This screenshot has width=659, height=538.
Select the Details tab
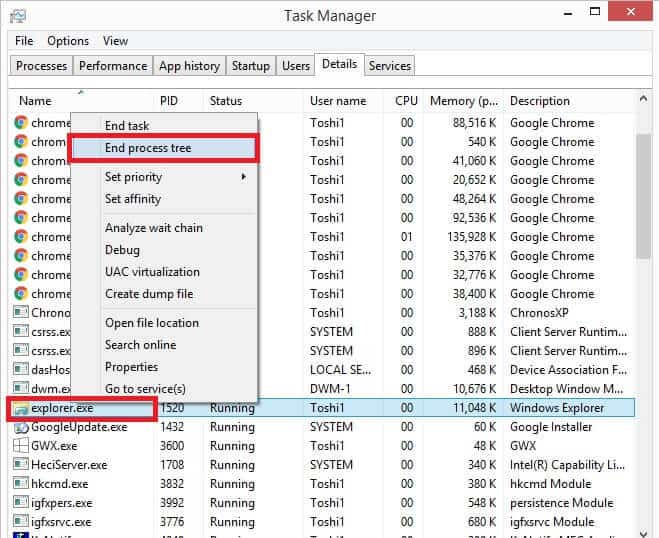tap(340, 64)
